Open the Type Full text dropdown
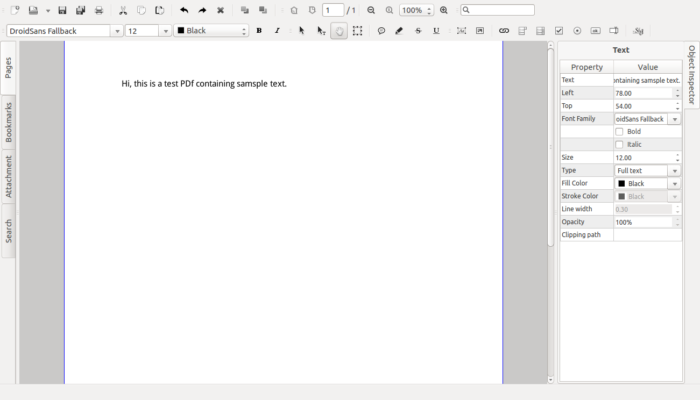Screen dimensions: 700x400 pos(675,171)
